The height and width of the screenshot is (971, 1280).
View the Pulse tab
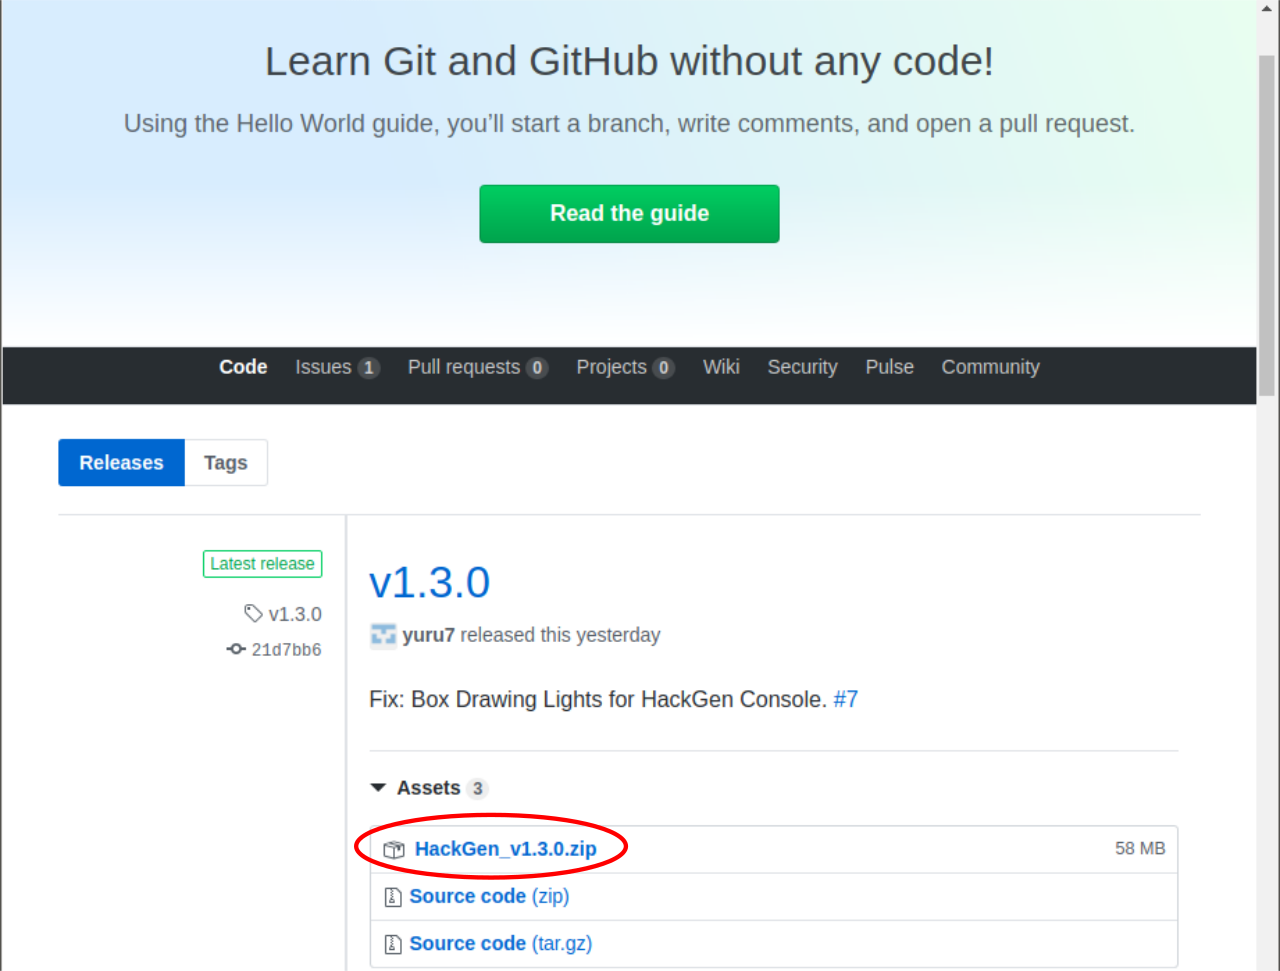890,367
